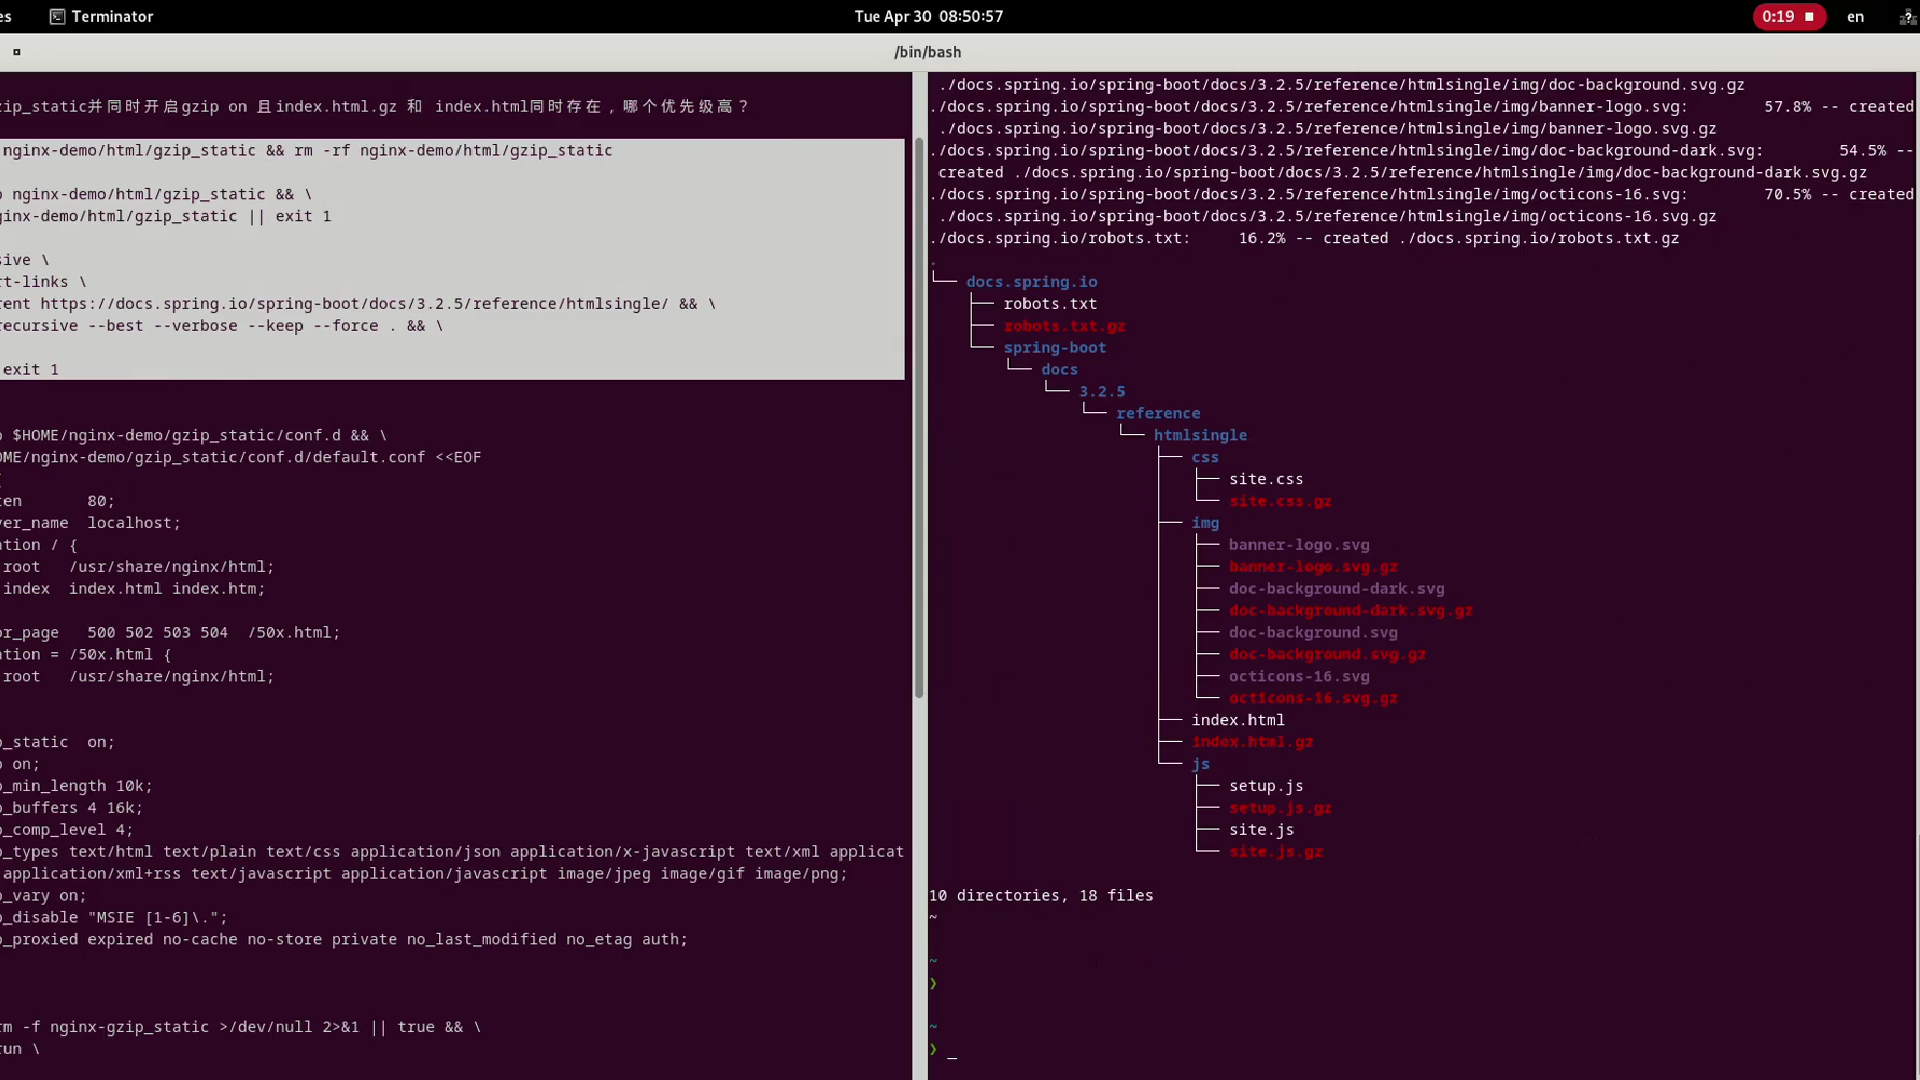Click 'localhost;' server name value
1920x1080 pixels.
point(134,523)
